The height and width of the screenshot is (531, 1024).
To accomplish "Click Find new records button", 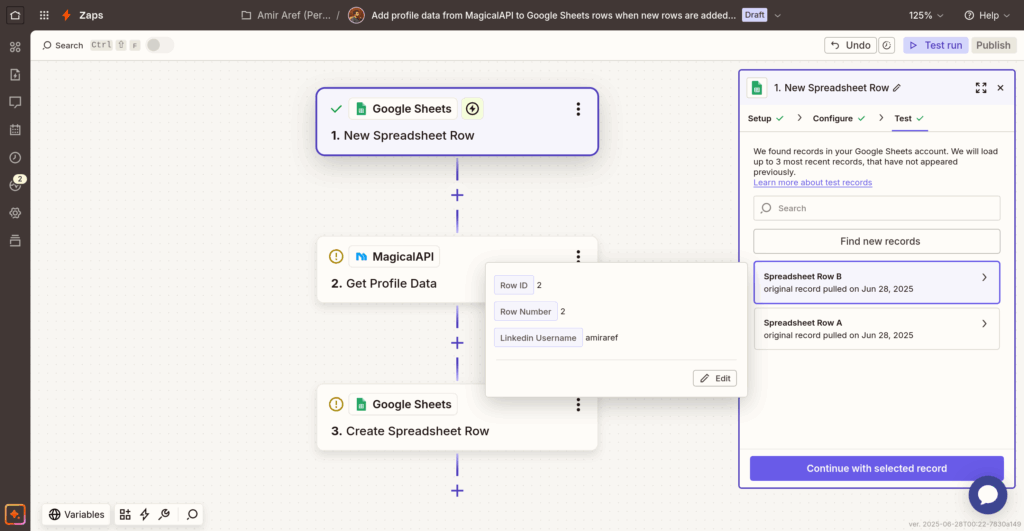I will click(876, 241).
